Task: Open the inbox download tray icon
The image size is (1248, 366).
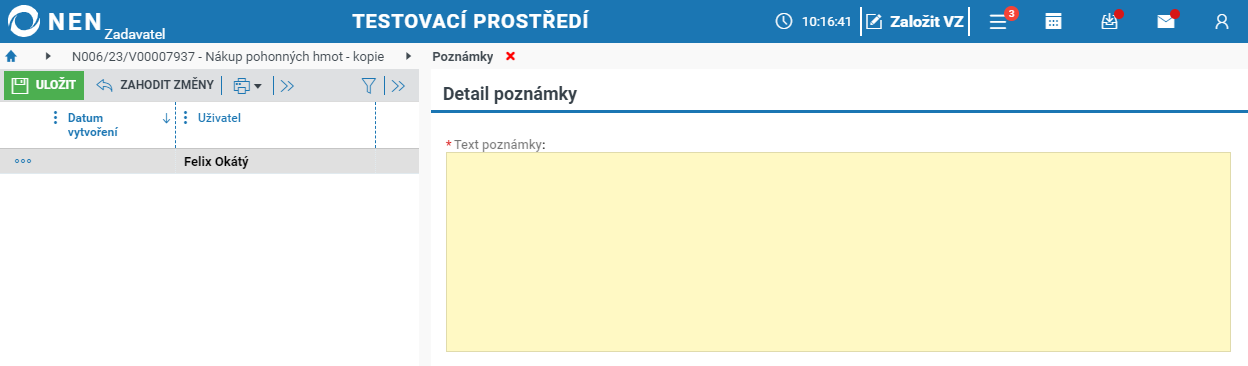Action: pyautogui.click(x=1110, y=21)
